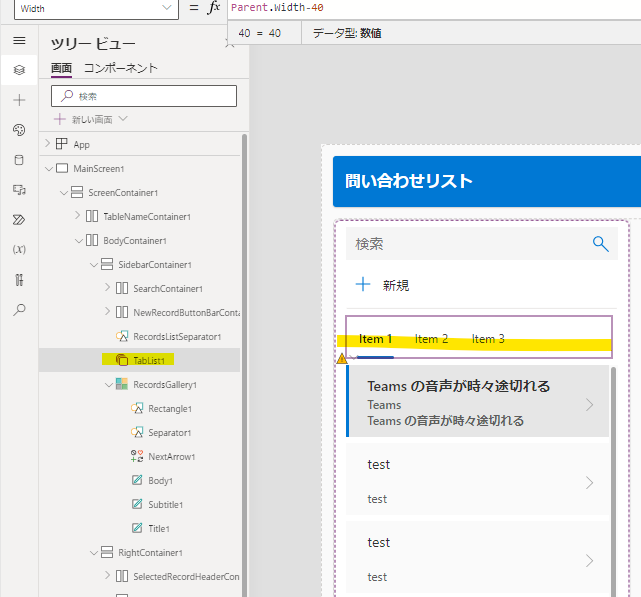Collapse the MainScreen1 node
Screen dimensions: 641x597
(x=49, y=168)
